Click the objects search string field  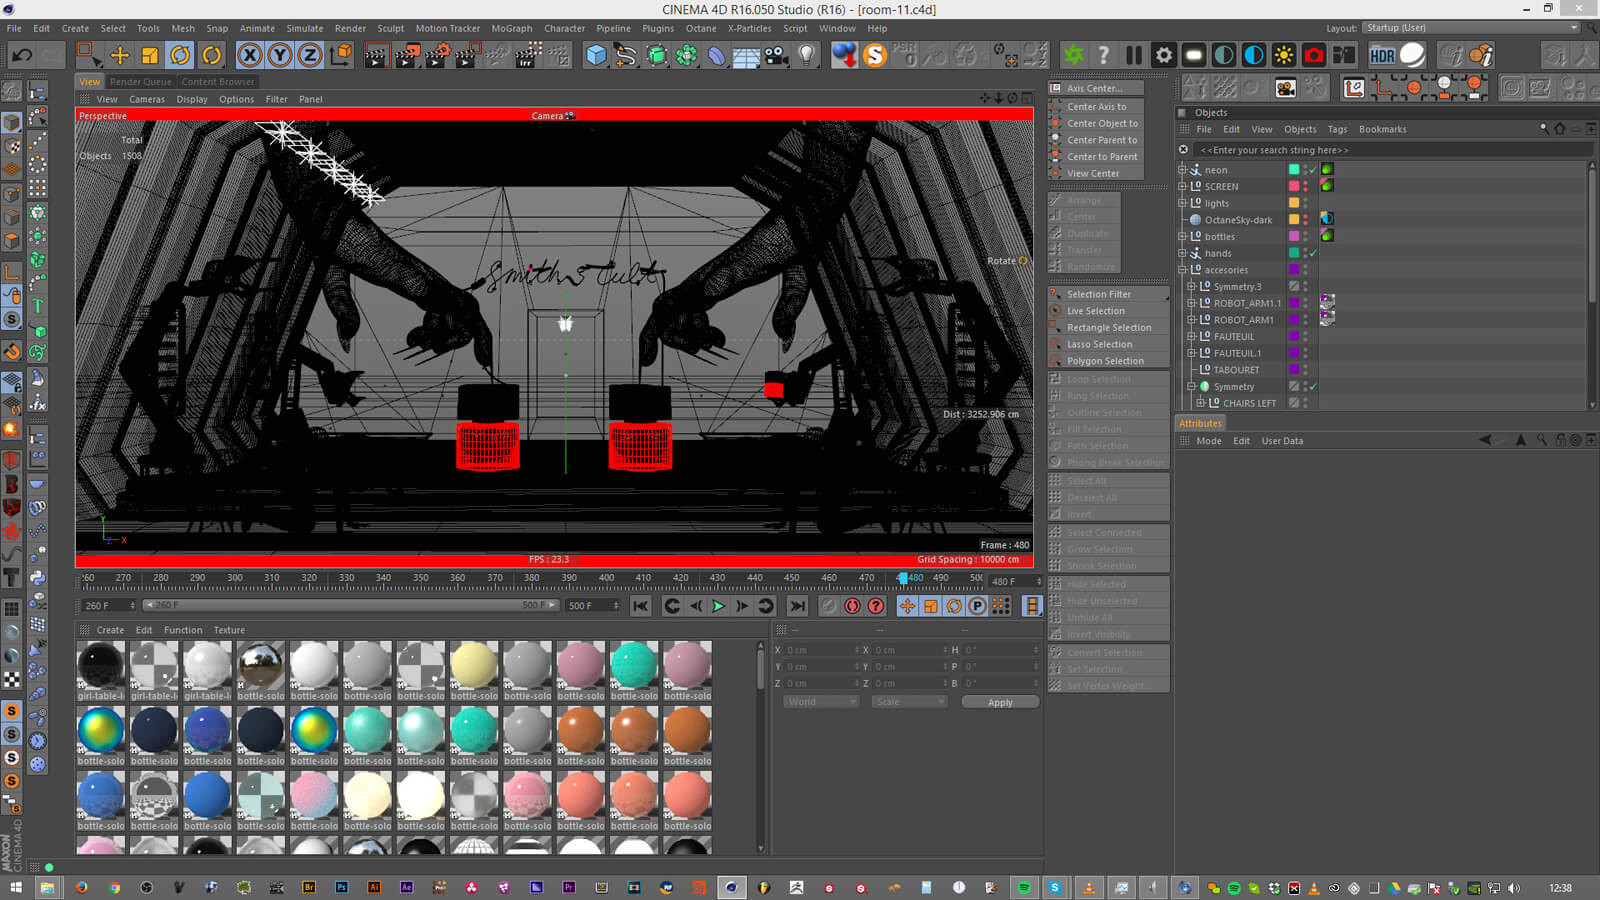pyautogui.click(x=1390, y=150)
